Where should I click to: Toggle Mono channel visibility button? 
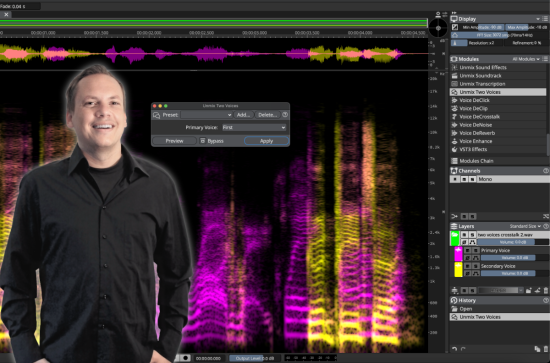[455, 179]
